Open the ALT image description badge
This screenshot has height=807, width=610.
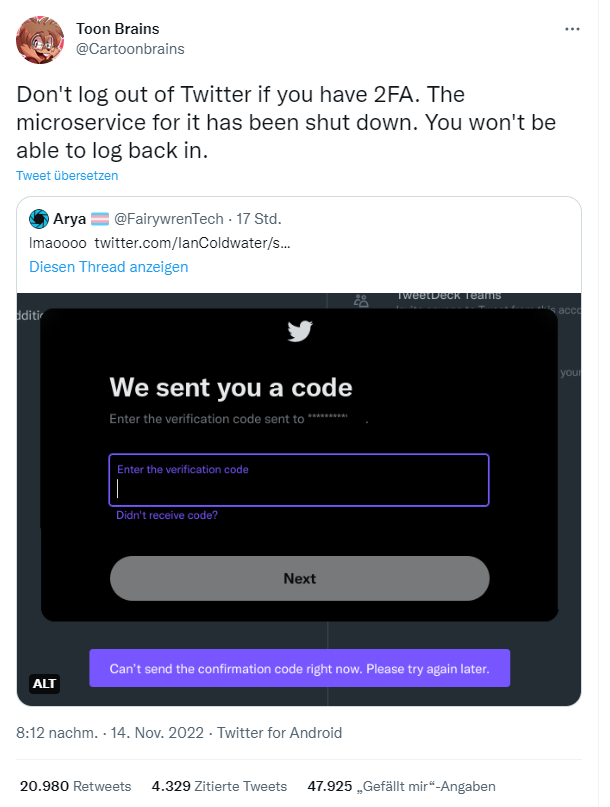pos(44,684)
